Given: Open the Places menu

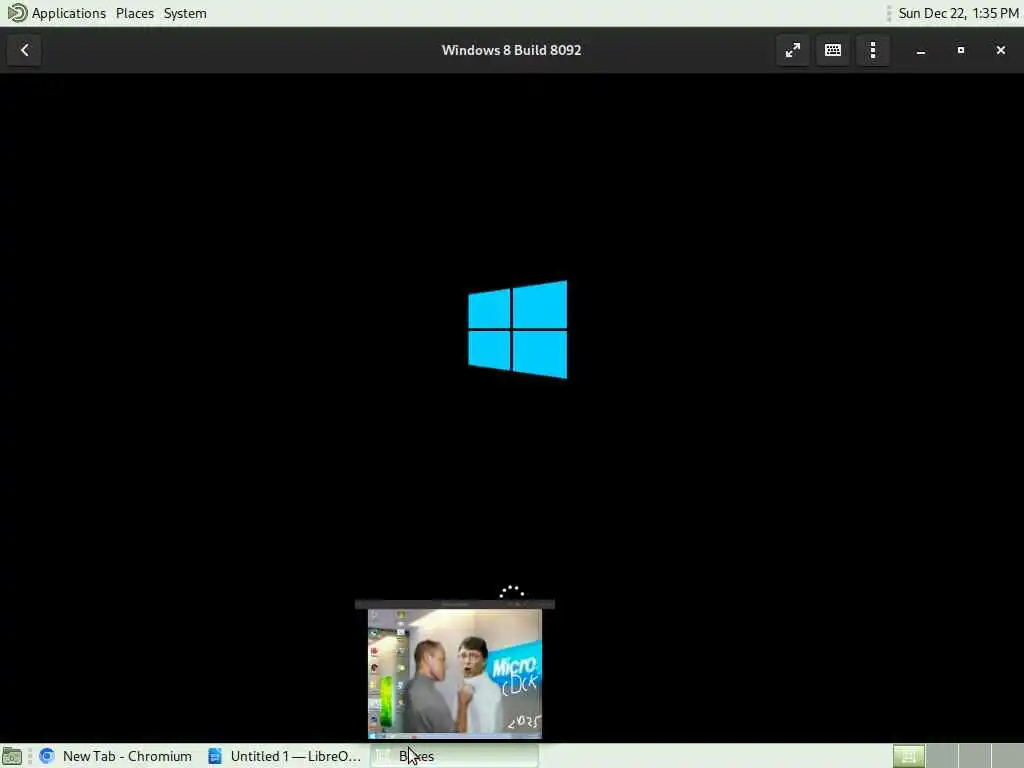Looking at the screenshot, I should (x=135, y=13).
